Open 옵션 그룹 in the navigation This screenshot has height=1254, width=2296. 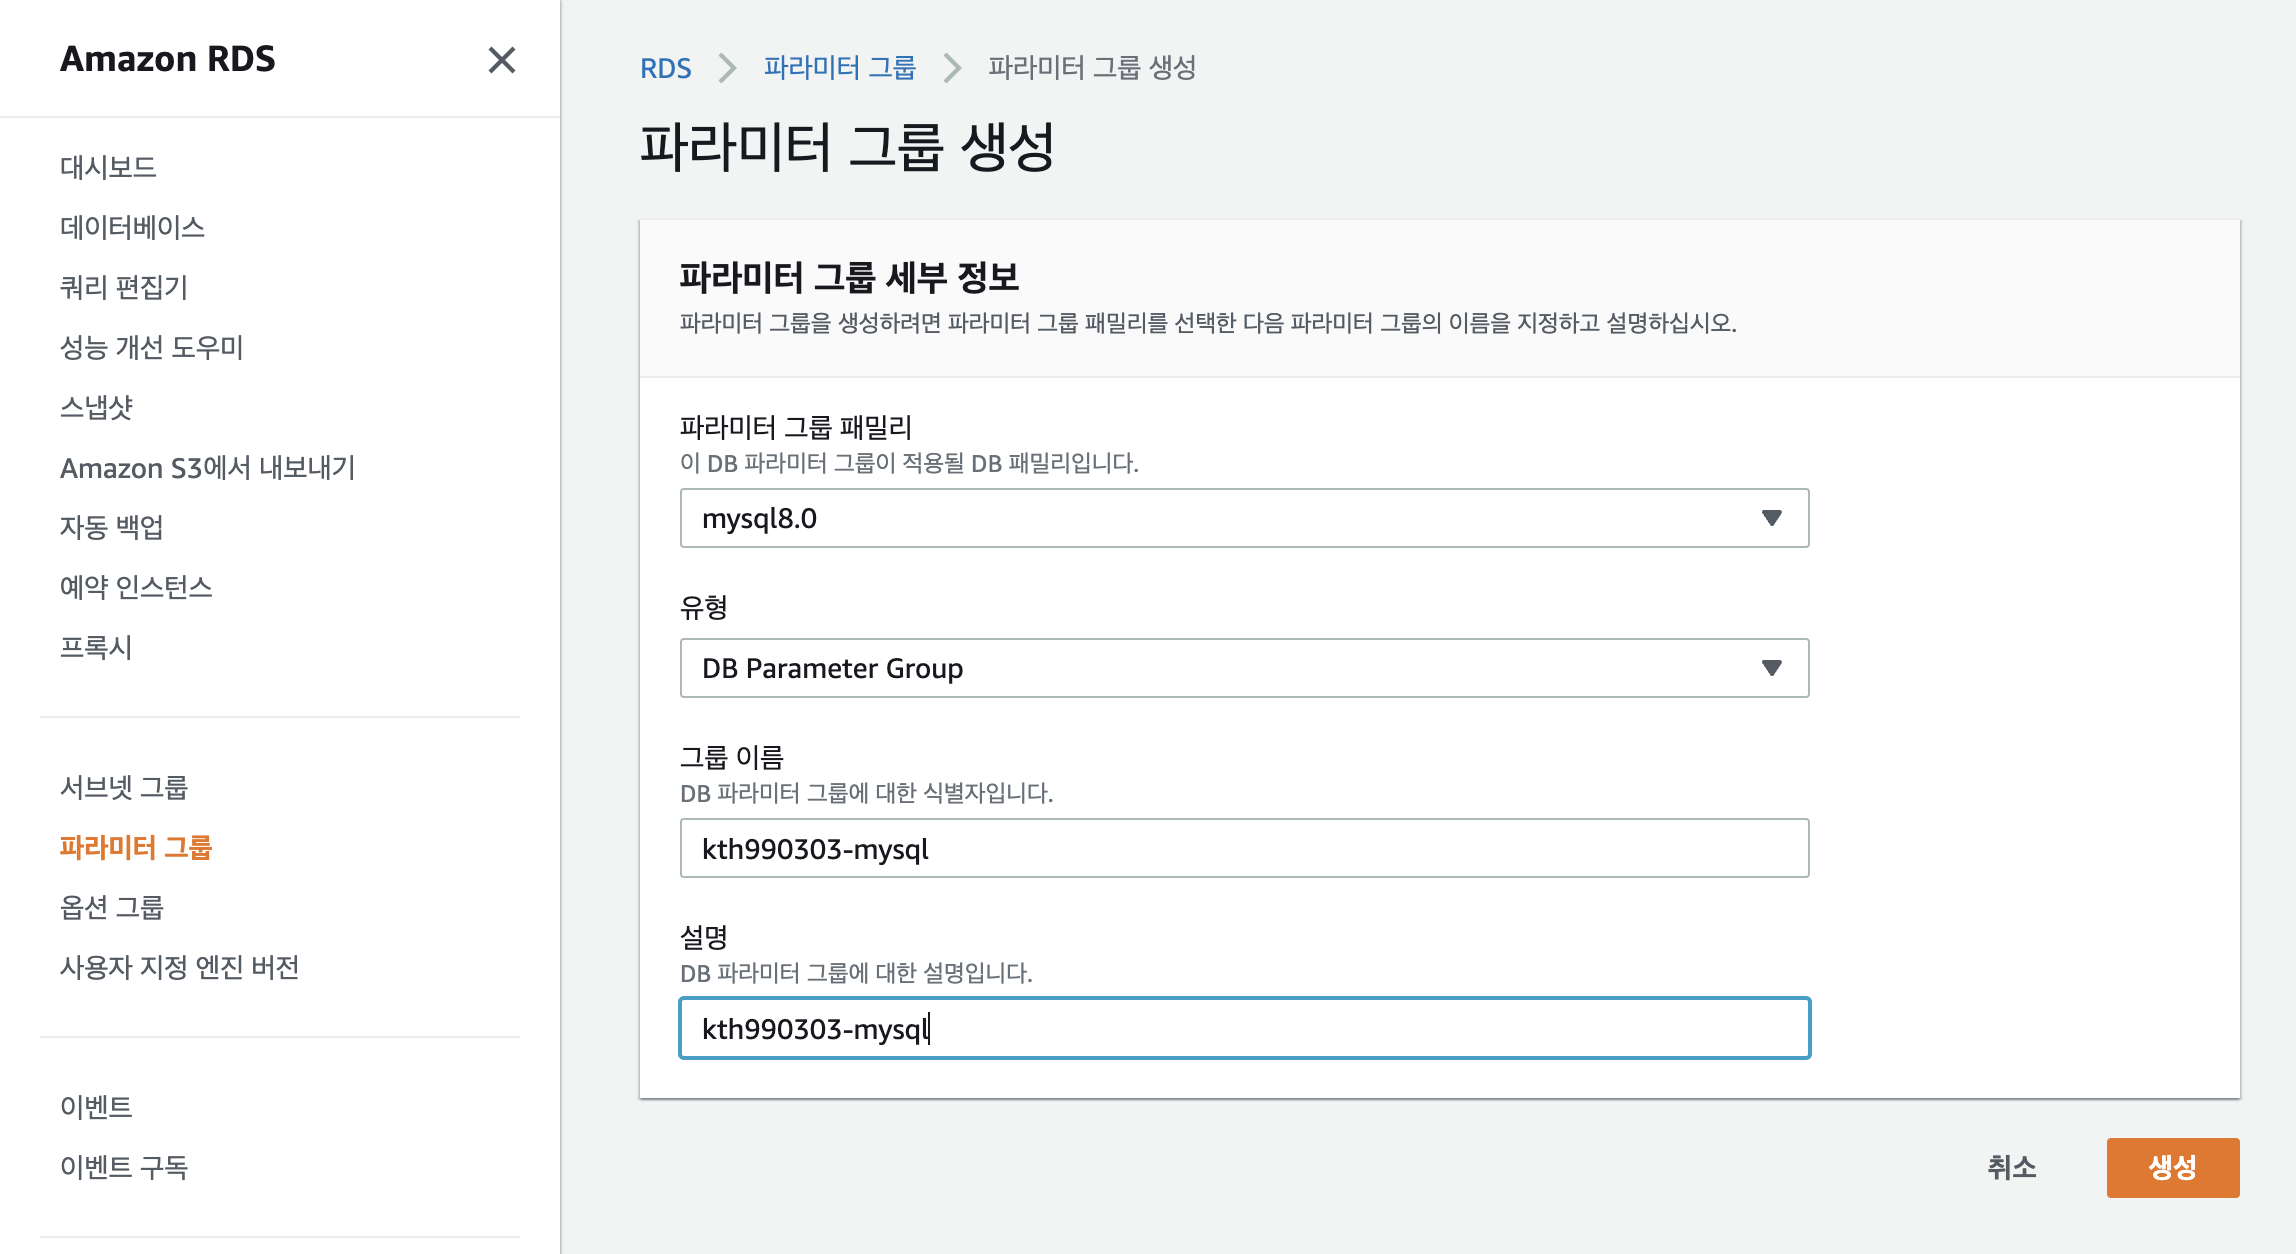pos(112,907)
